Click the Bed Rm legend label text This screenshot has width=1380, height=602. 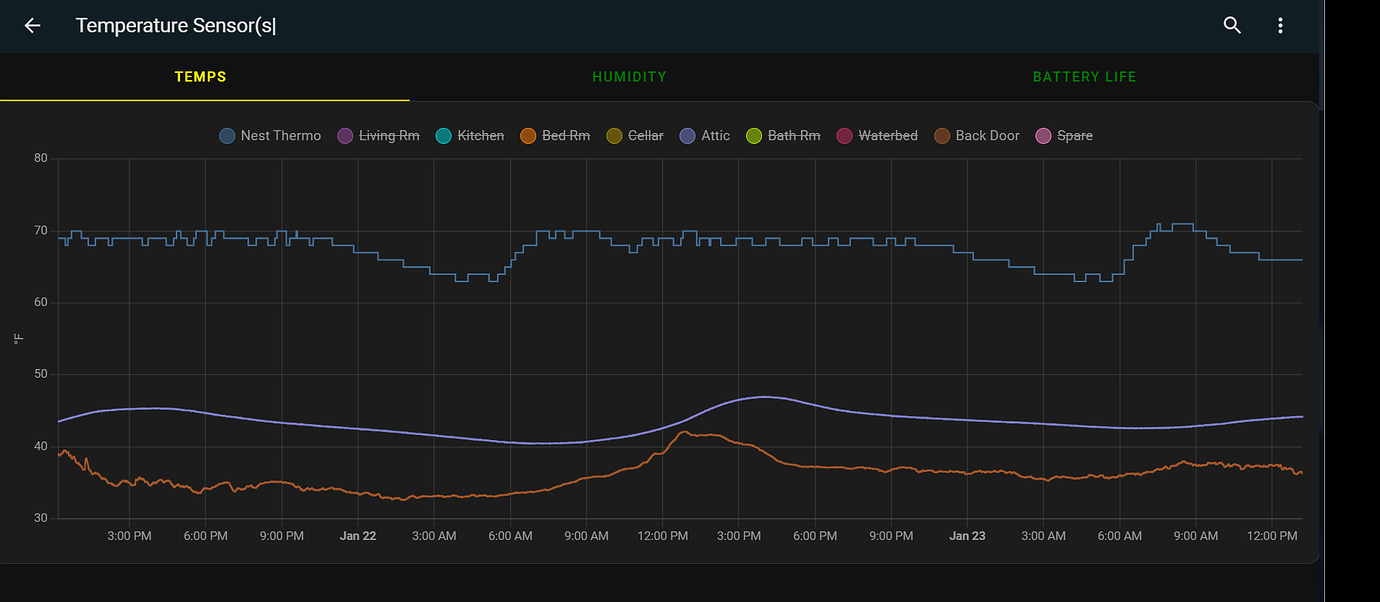tap(564, 135)
